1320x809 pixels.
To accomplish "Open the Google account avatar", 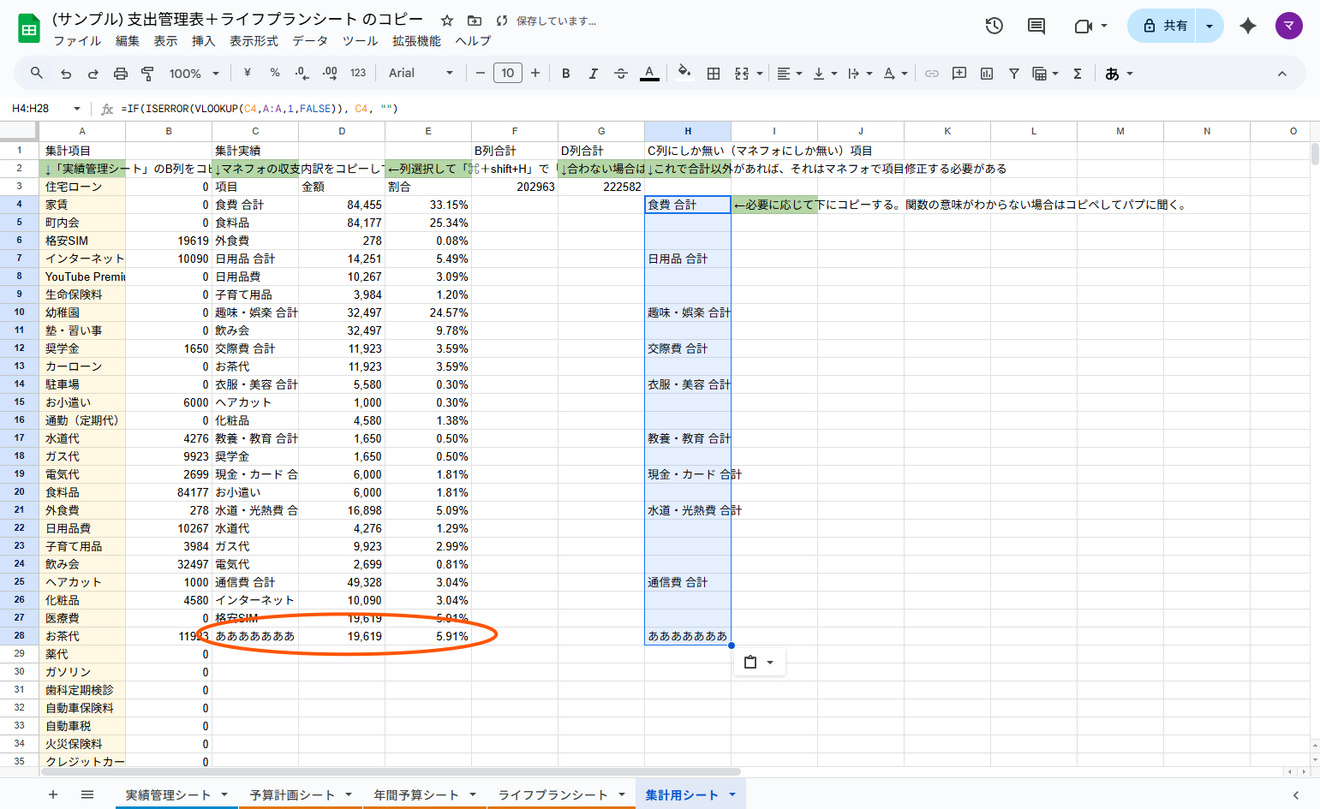I will (x=1289, y=26).
